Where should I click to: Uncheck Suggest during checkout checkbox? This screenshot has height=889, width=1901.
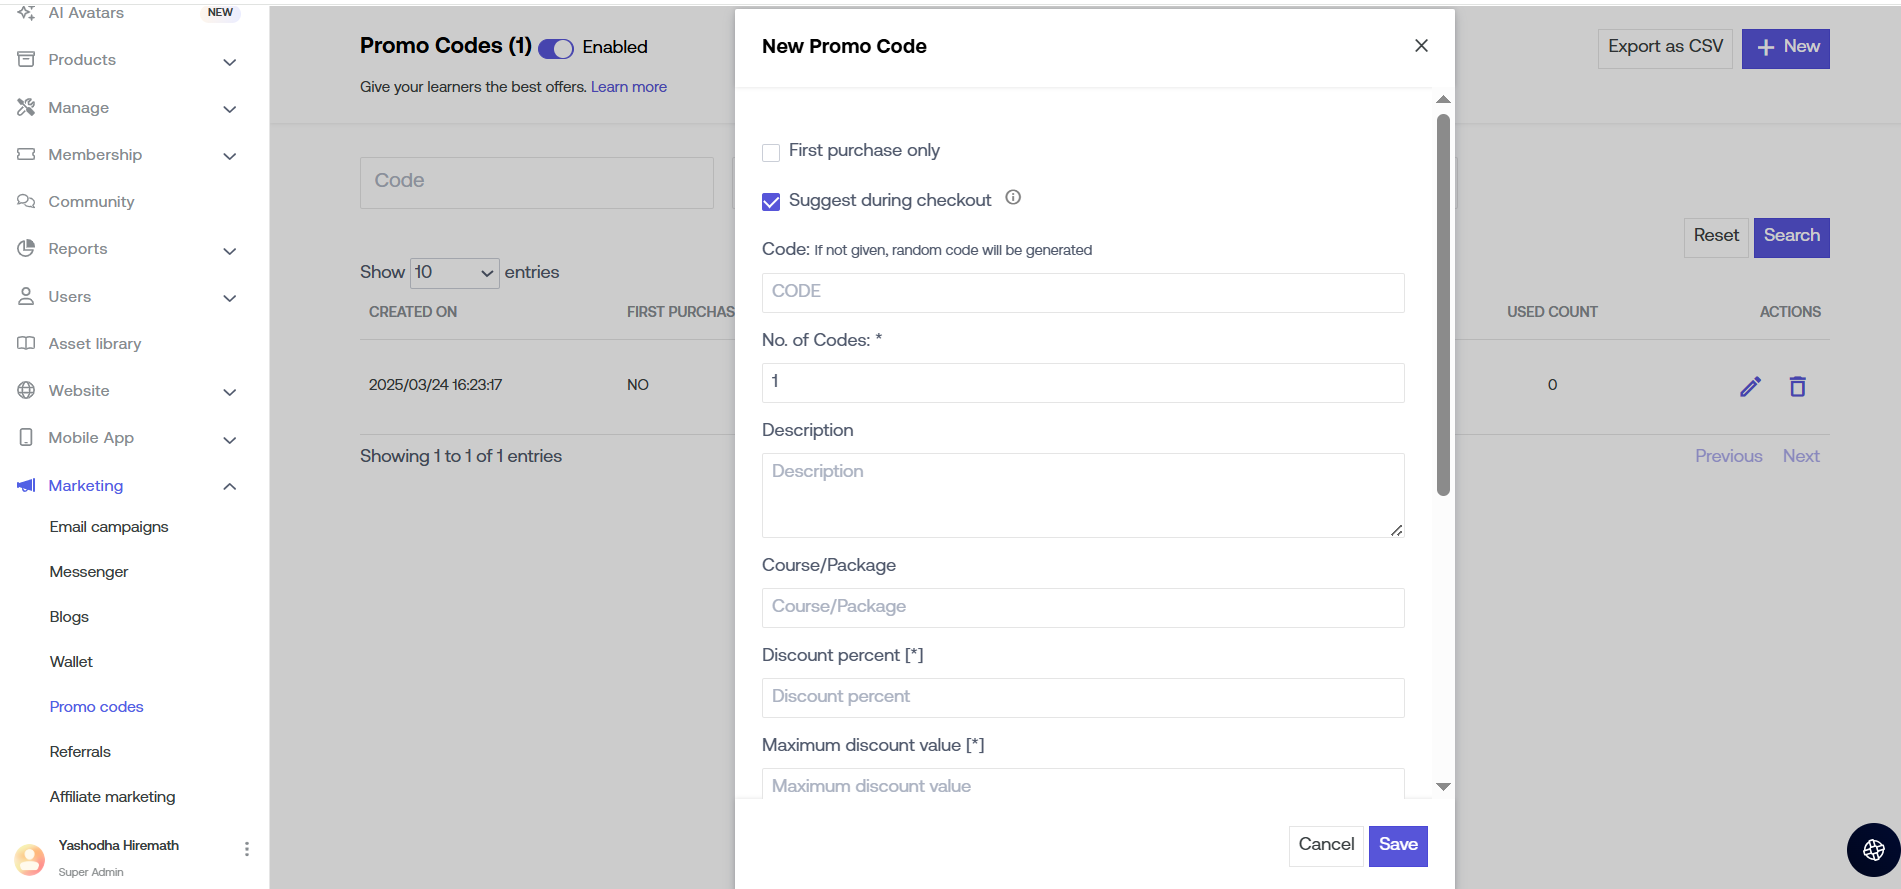point(771,202)
